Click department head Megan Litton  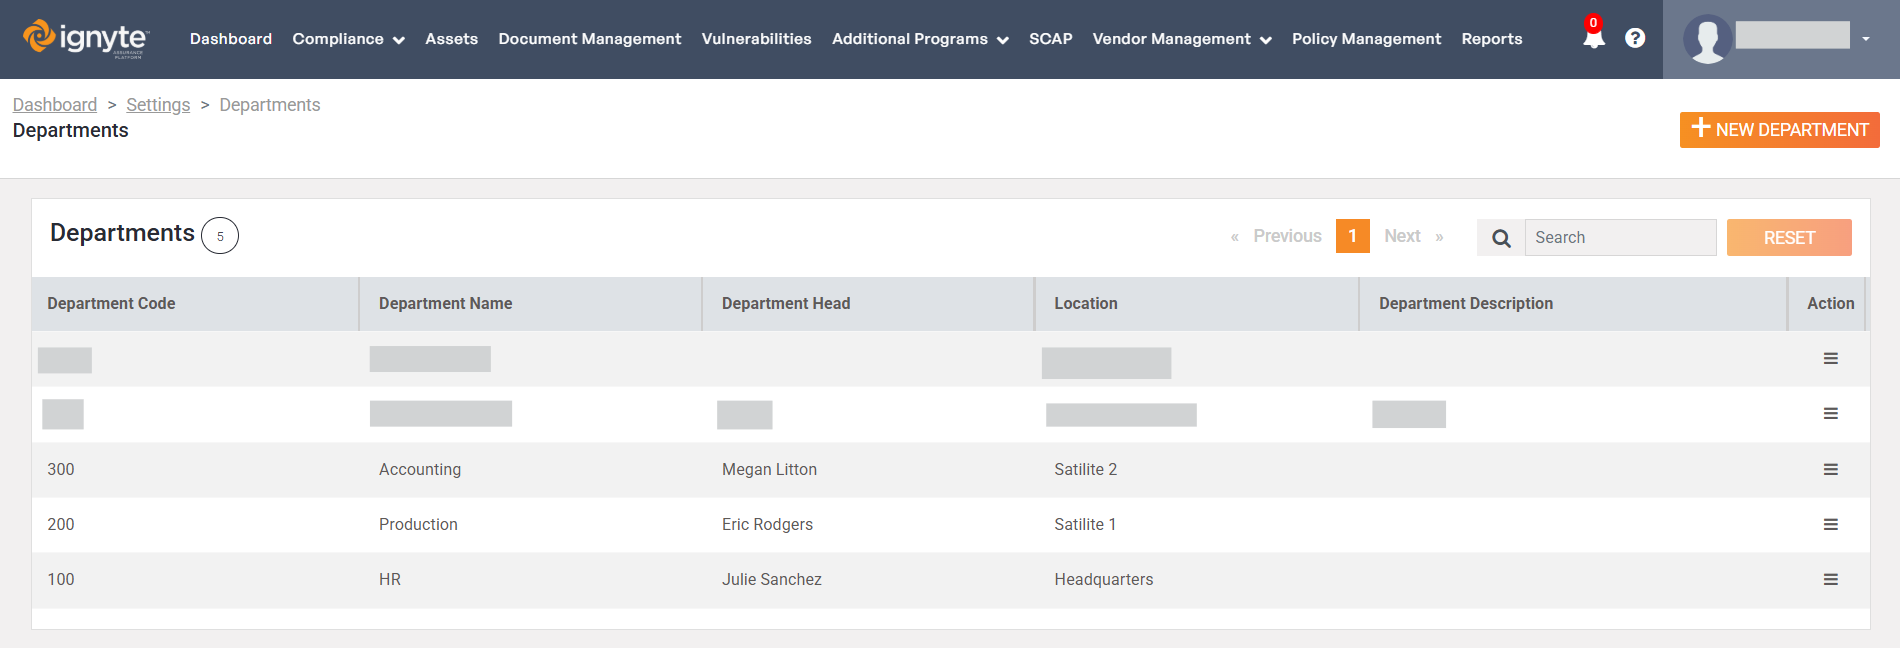pyautogui.click(x=769, y=469)
